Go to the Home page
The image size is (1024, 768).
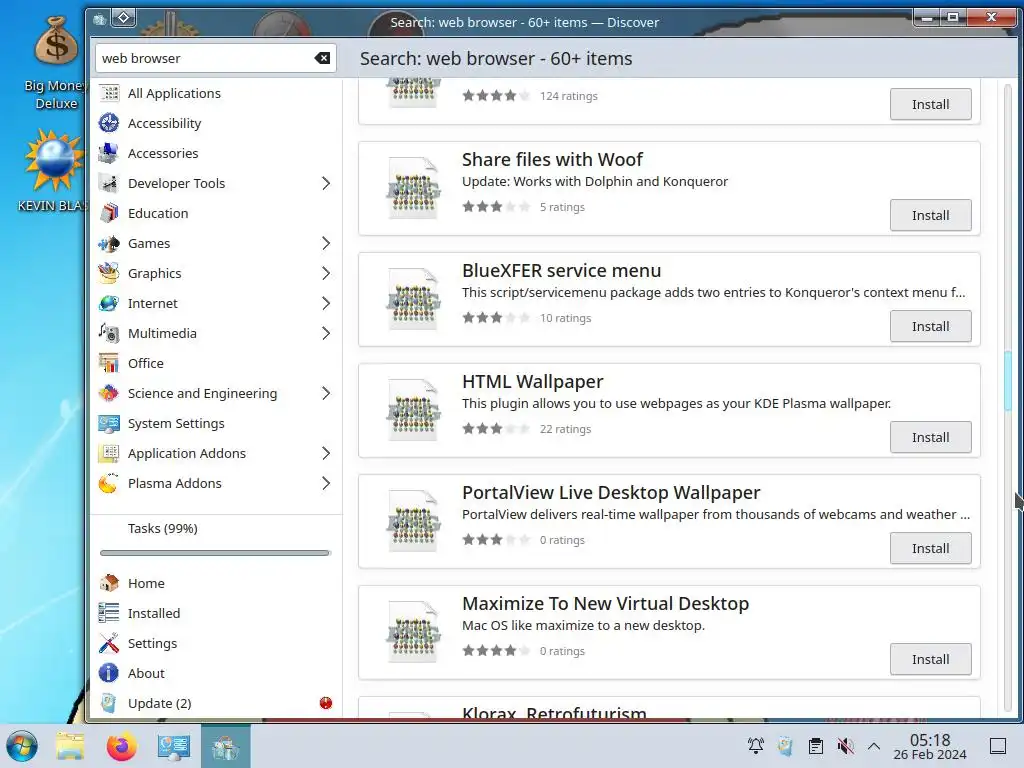click(x=216, y=583)
